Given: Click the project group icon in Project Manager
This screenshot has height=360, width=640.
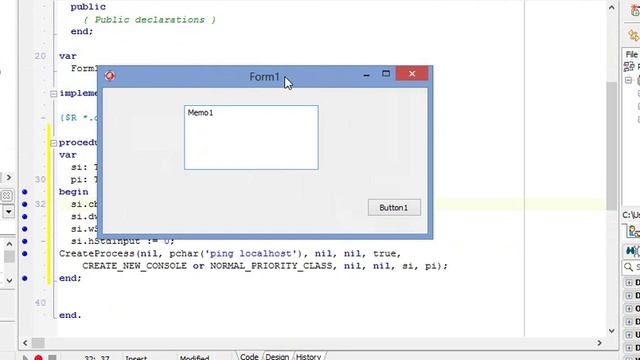Looking at the screenshot, I should pos(629,66).
